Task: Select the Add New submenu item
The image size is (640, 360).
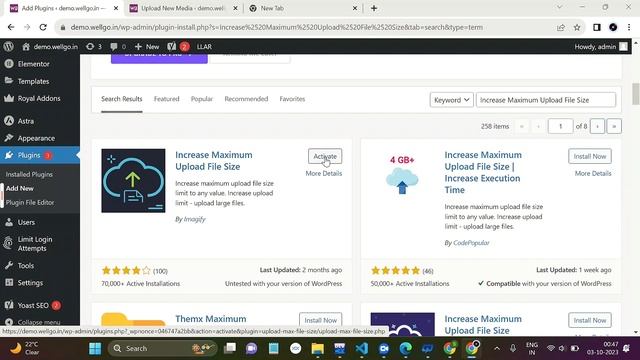Action: [20, 188]
